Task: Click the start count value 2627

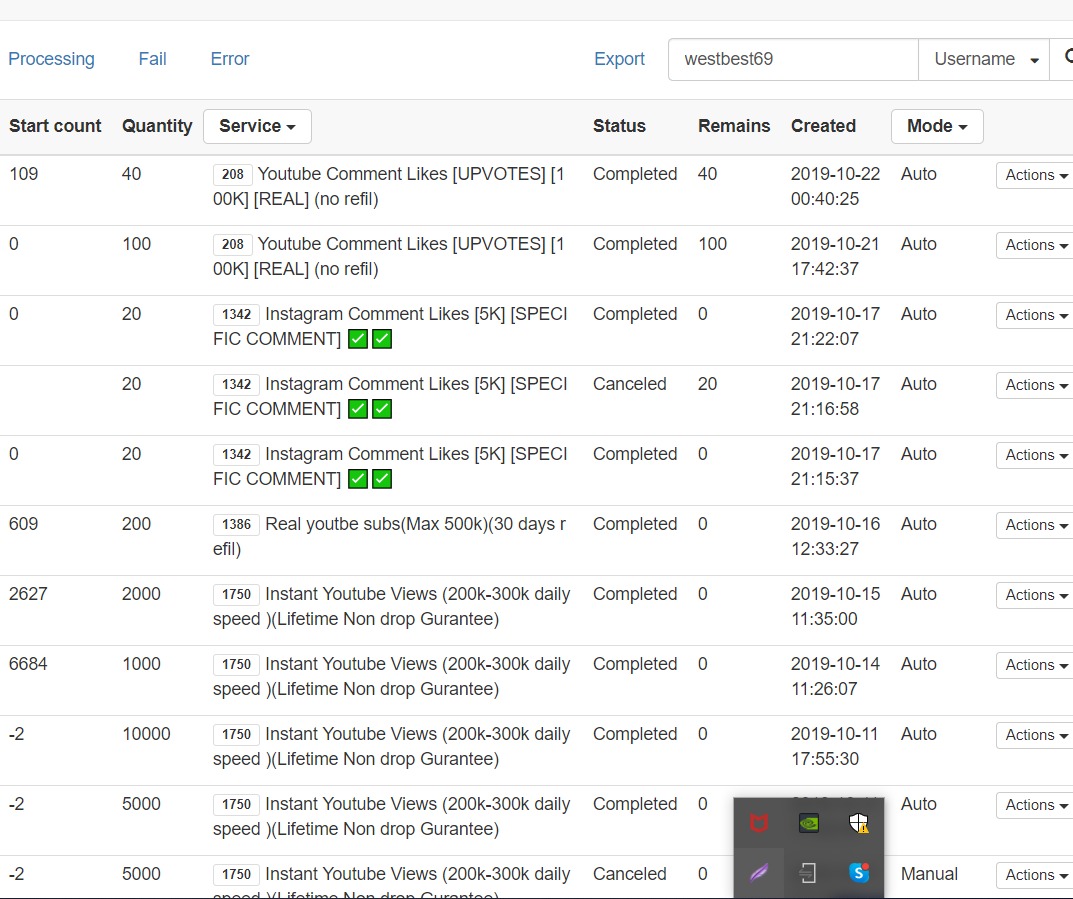Action: point(28,594)
